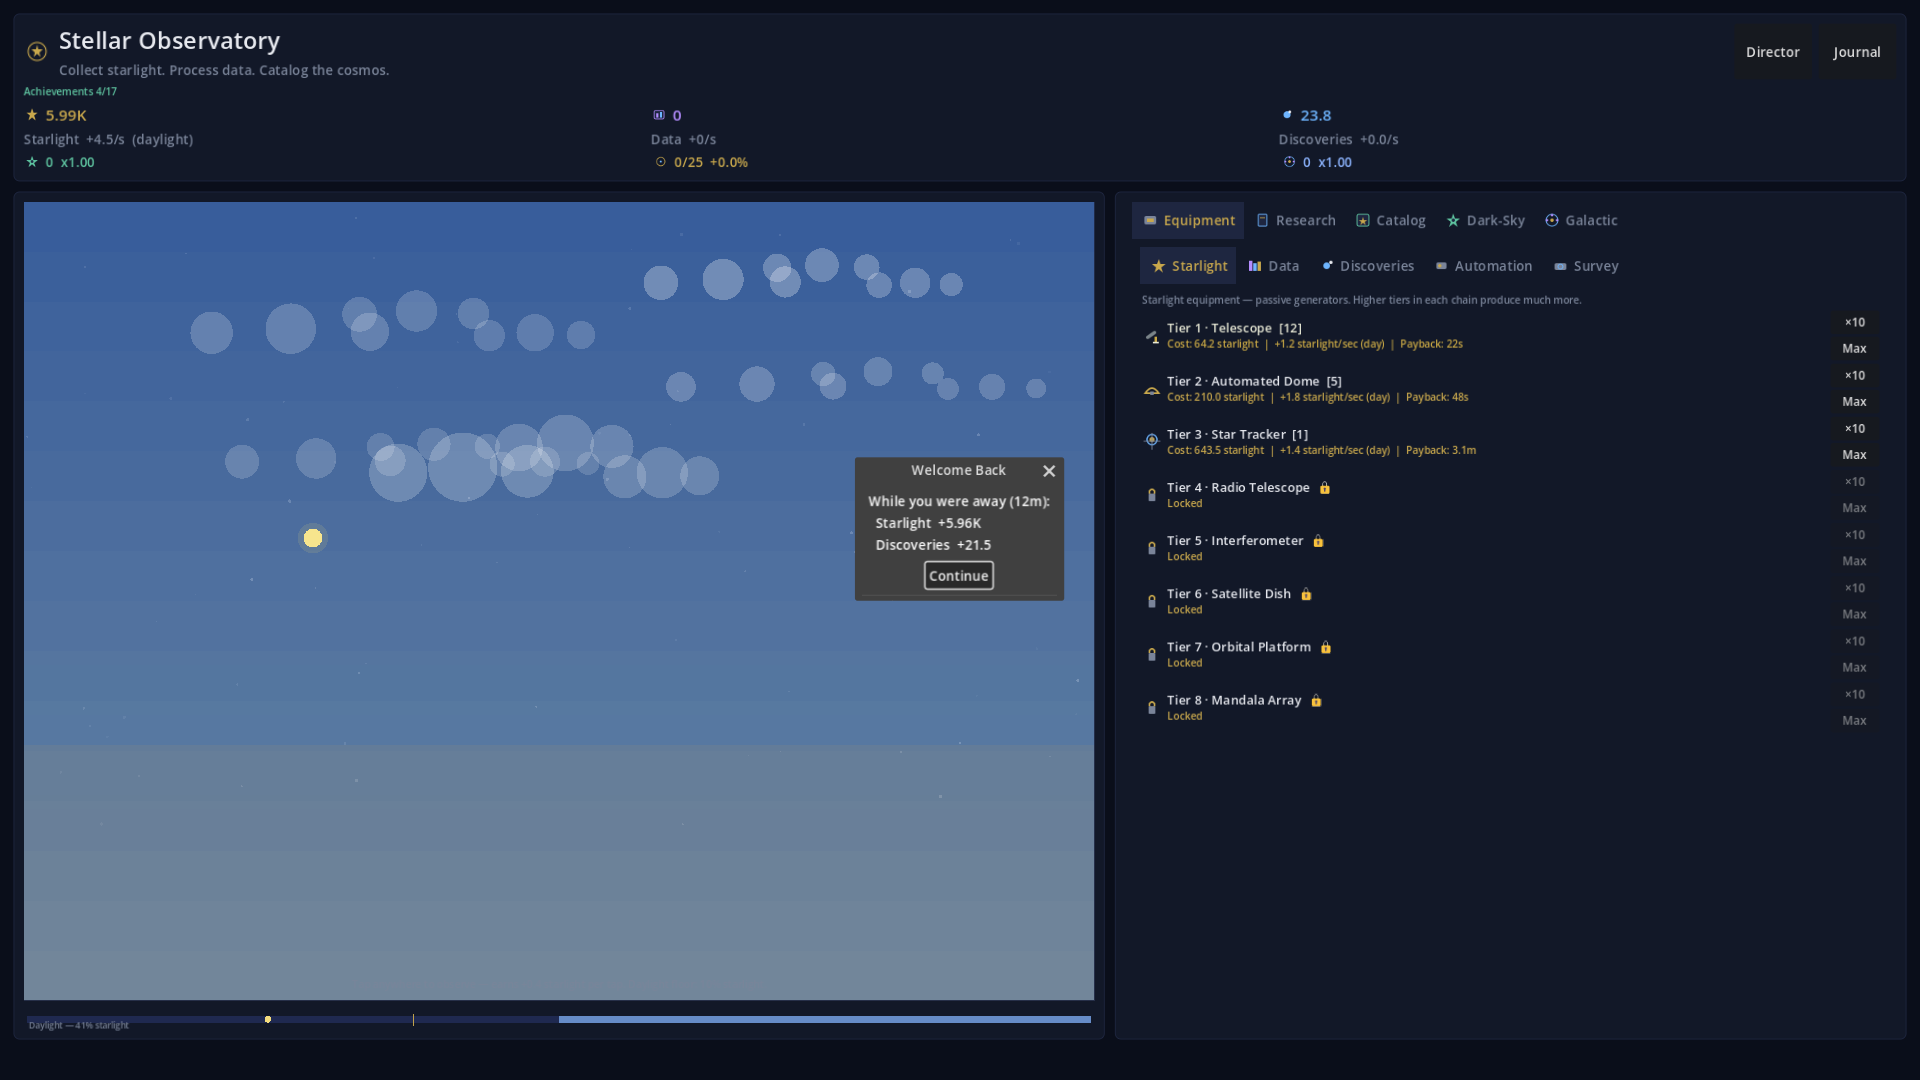
Task: Click the Tier 6 Satellite Dish row icon
Action: click(x=1152, y=601)
